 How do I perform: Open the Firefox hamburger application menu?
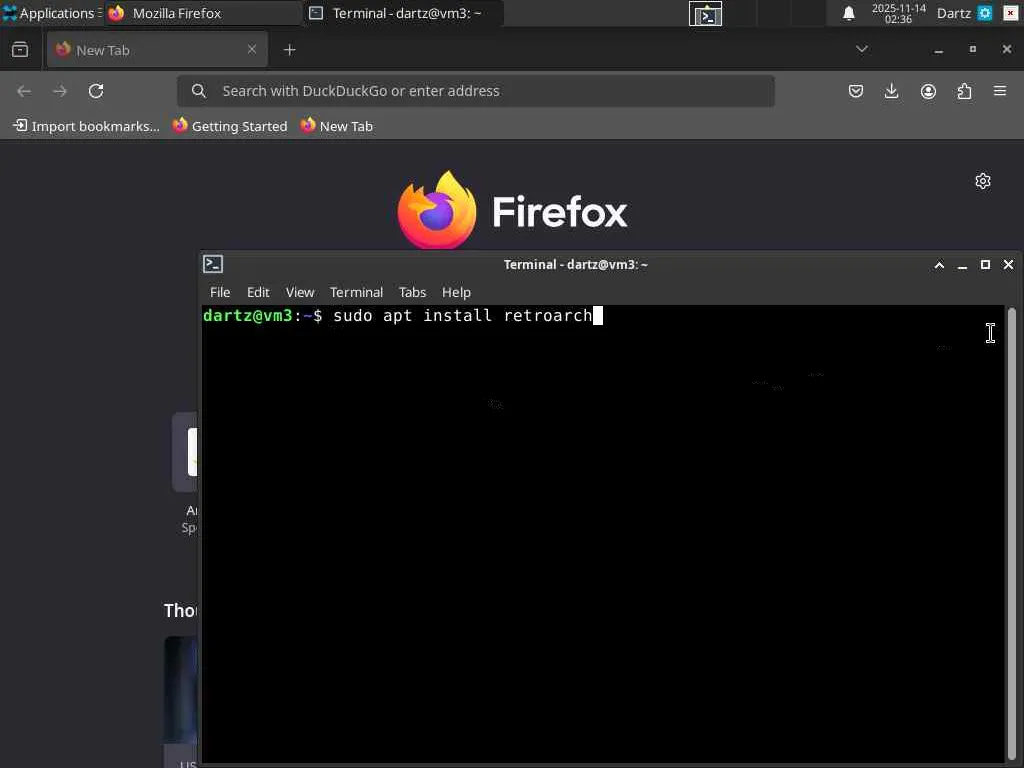pyautogui.click(x=1000, y=91)
